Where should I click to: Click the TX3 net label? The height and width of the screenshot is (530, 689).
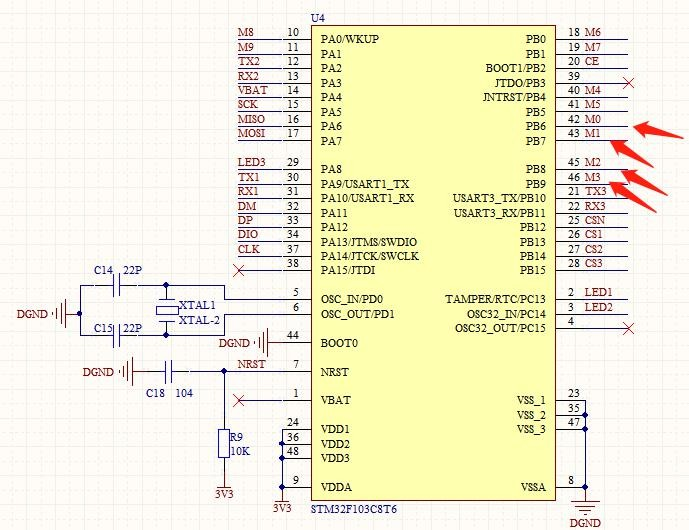tap(596, 191)
